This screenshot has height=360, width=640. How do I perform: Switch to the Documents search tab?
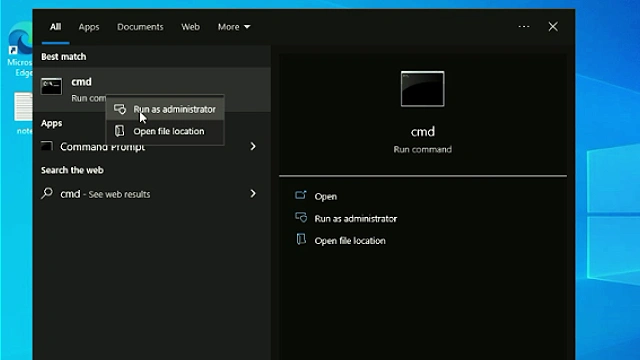(x=140, y=27)
